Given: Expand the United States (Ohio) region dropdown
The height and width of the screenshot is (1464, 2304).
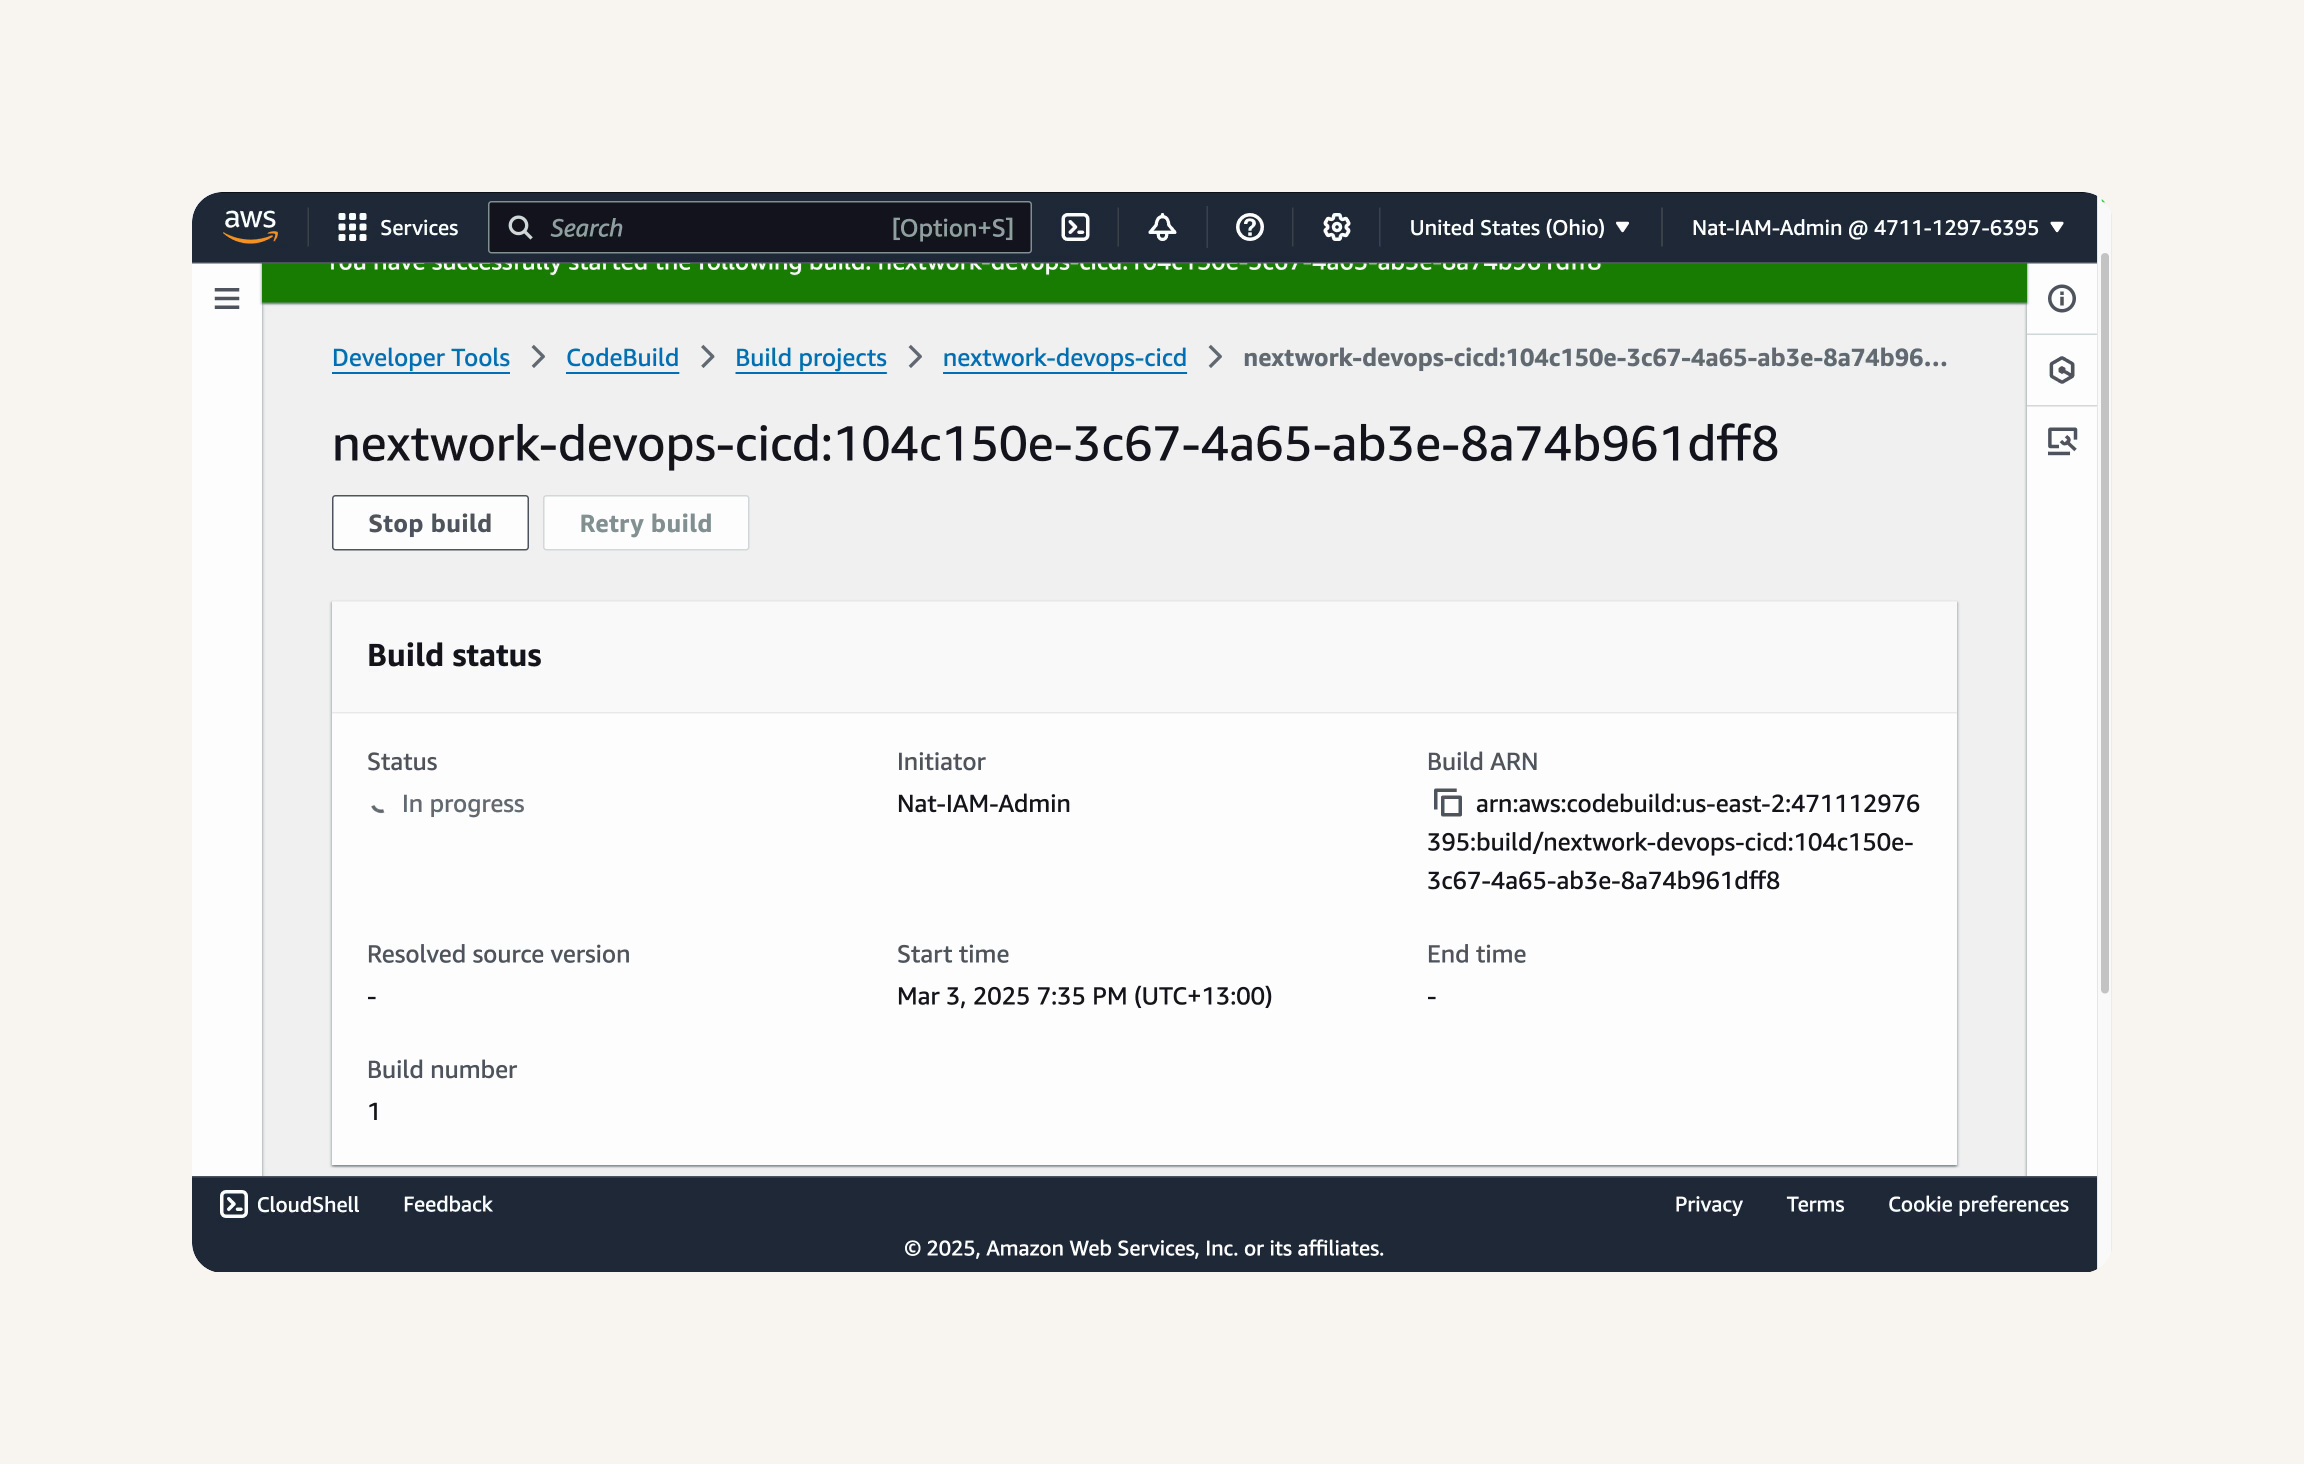Looking at the screenshot, I should (x=1519, y=227).
